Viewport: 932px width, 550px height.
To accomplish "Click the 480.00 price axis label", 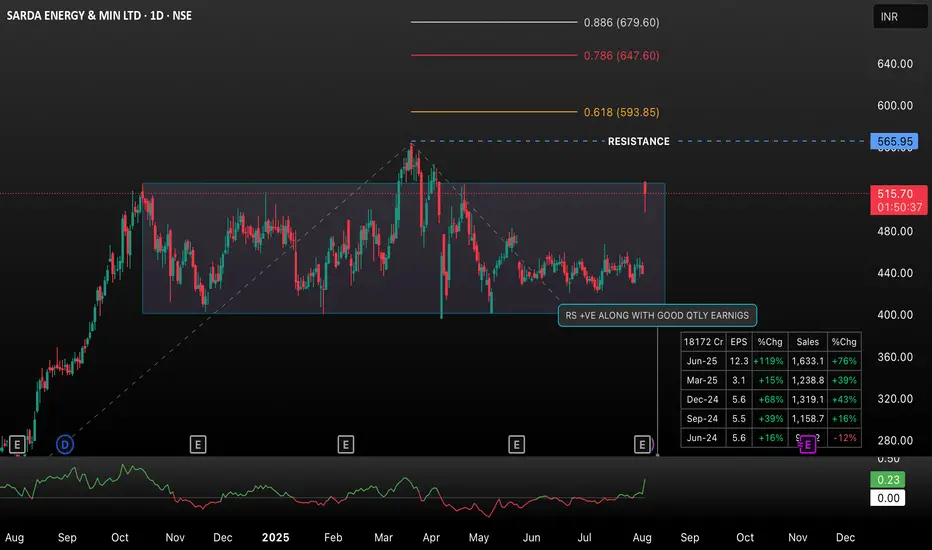I will pyautogui.click(x=895, y=231).
